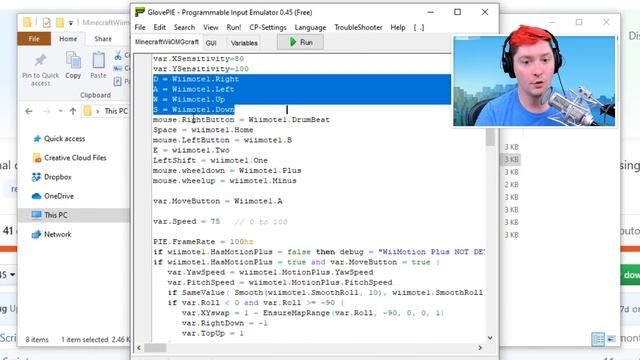Open GlovePIE View menu
The image size is (640, 360).
click(x=211, y=27)
